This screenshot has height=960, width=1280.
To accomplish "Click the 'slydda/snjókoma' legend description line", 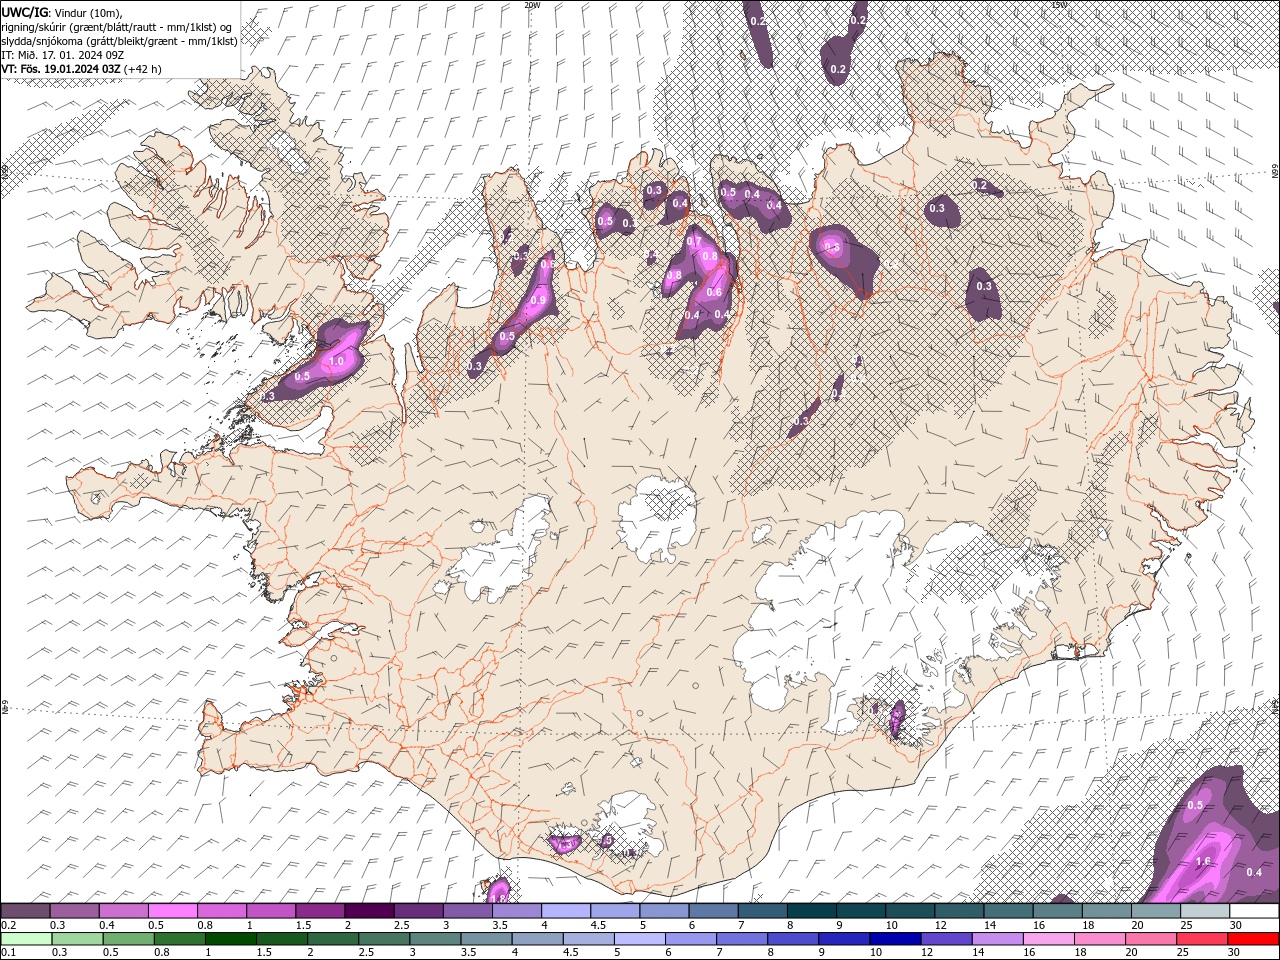I will (x=119, y=41).
